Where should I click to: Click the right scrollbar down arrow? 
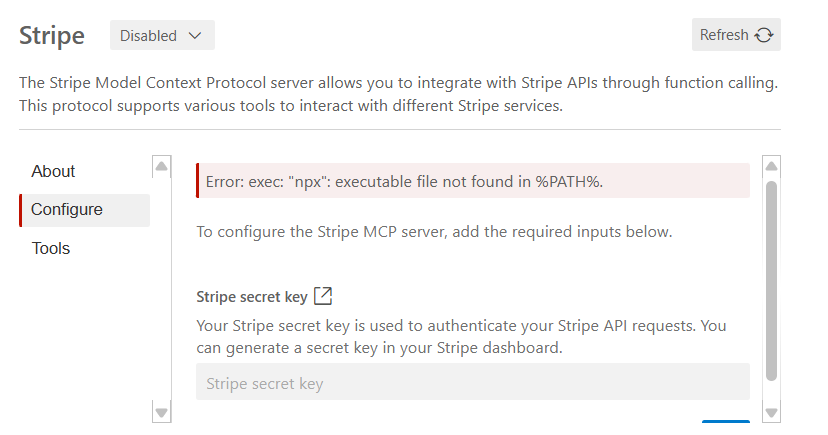pos(771,411)
